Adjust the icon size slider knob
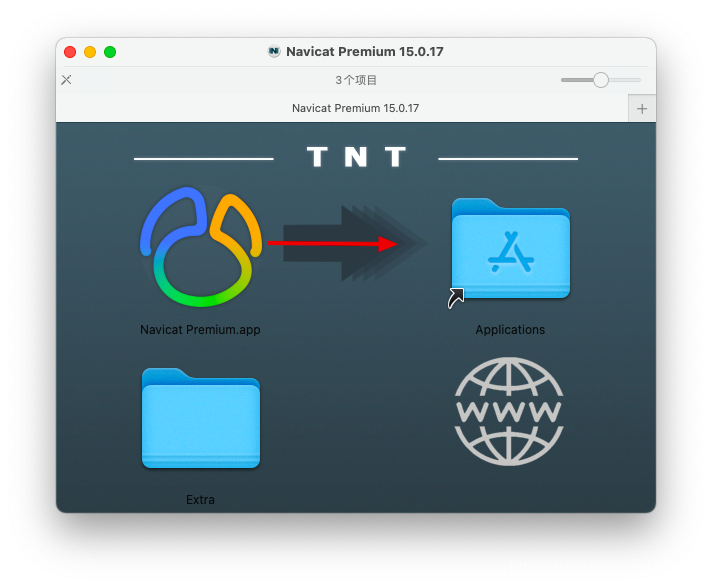 [x=601, y=80]
